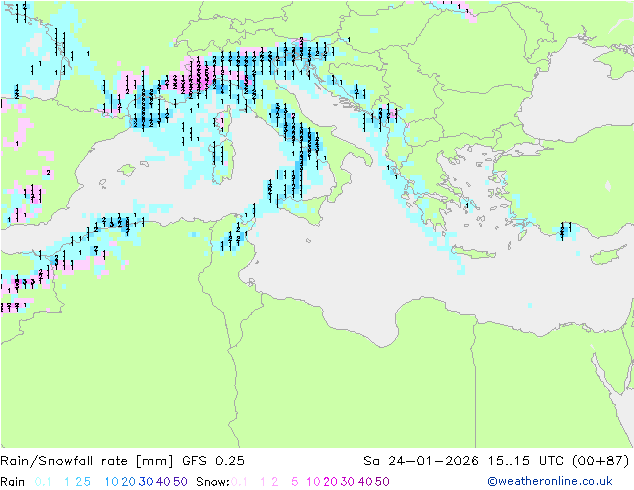Click the Snow legend value 50
The width and height of the screenshot is (634, 490).
pos(383,482)
